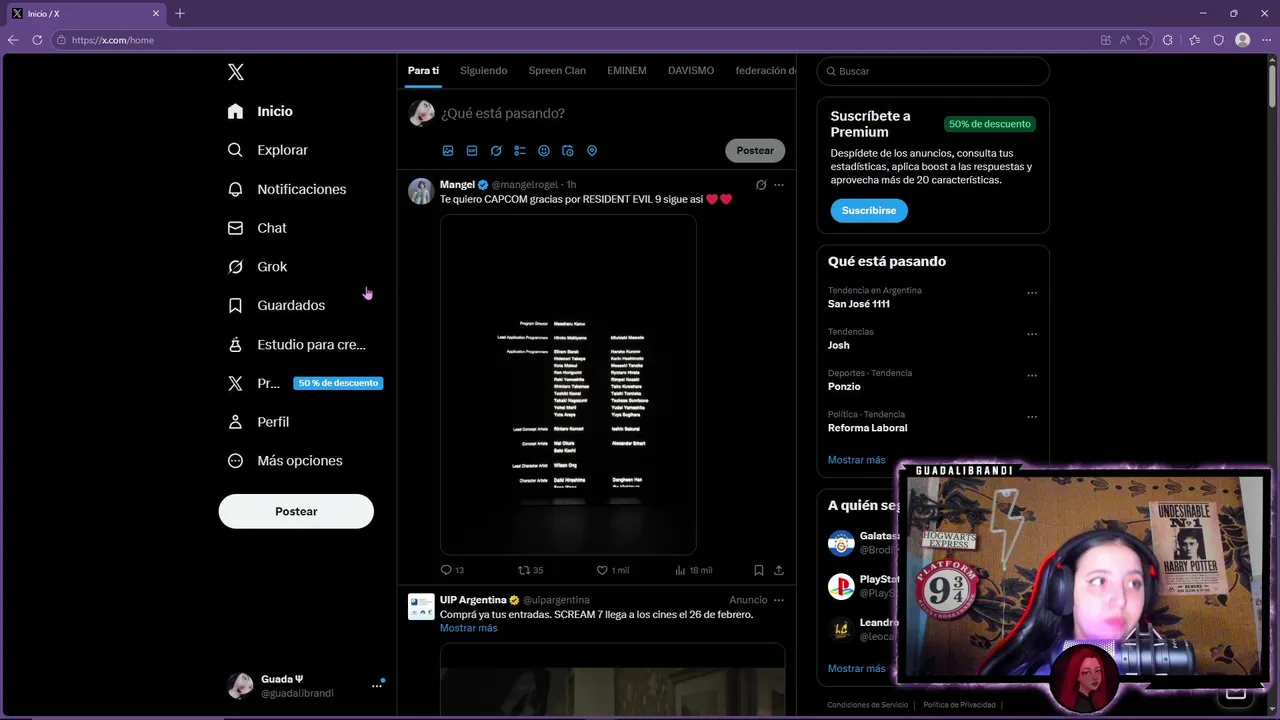Add a poll to the new post
1280x720 pixels.
point(520,151)
